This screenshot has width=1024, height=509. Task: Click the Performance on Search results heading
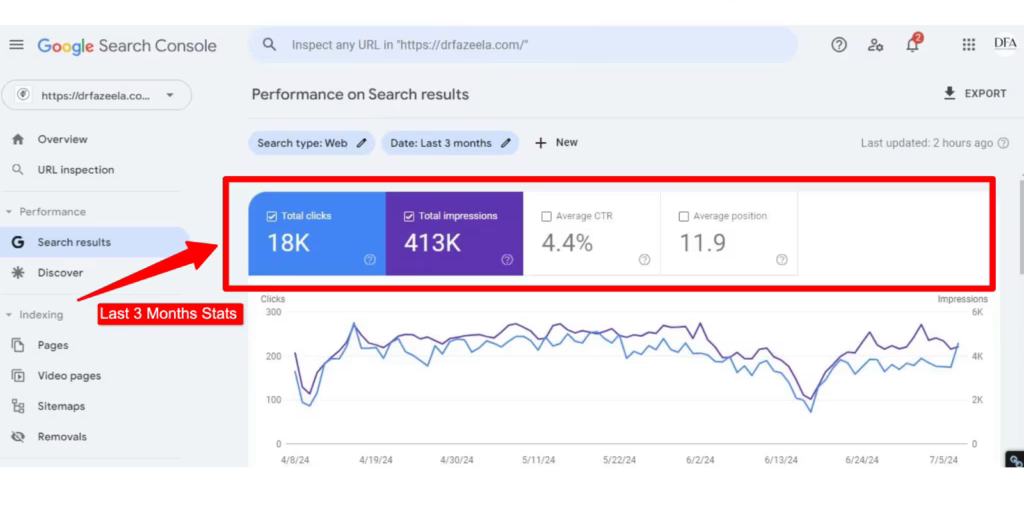coord(360,94)
